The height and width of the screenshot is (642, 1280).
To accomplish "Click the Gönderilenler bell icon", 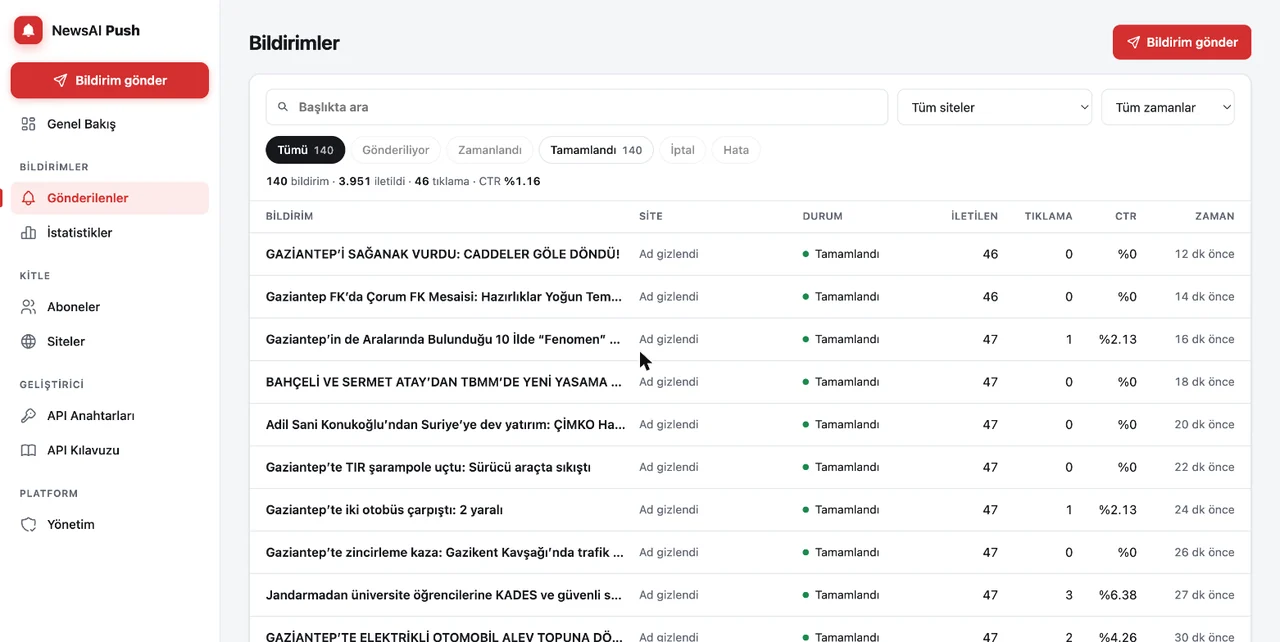I will 29,198.
